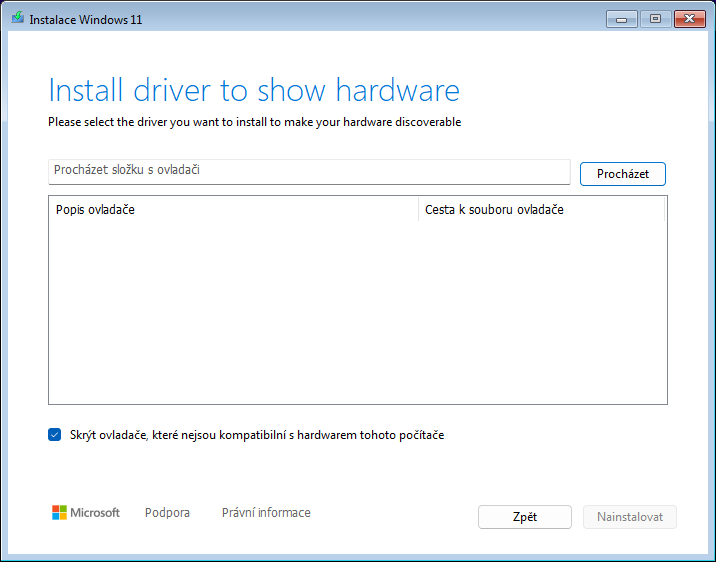Close the Instalace Windows 11 window
The width and height of the screenshot is (716, 562).
[x=690, y=19]
